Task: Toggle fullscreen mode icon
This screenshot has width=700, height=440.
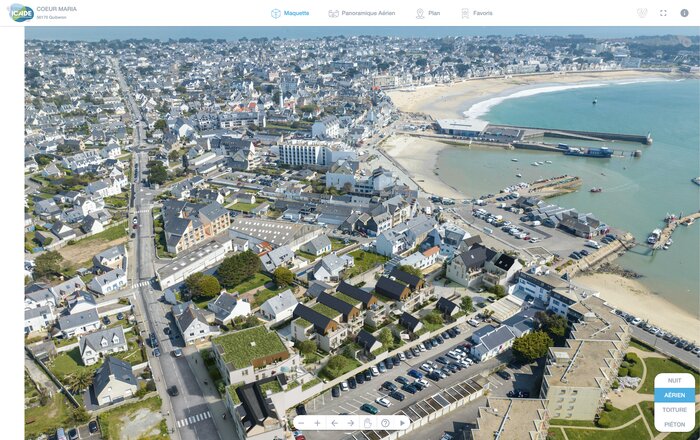Action: [x=663, y=13]
